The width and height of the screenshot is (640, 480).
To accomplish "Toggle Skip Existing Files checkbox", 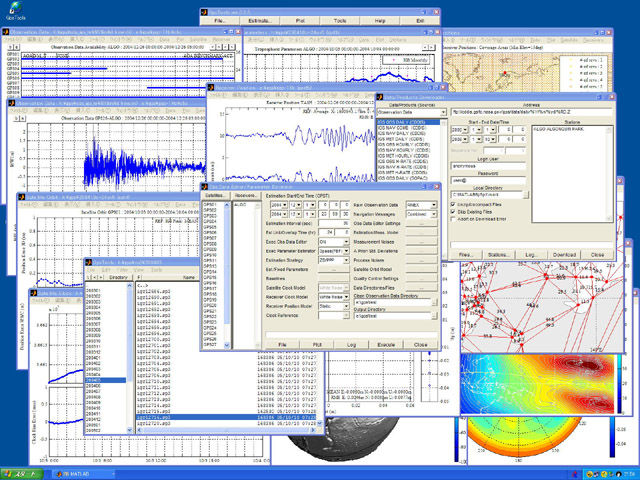I will 453,212.
